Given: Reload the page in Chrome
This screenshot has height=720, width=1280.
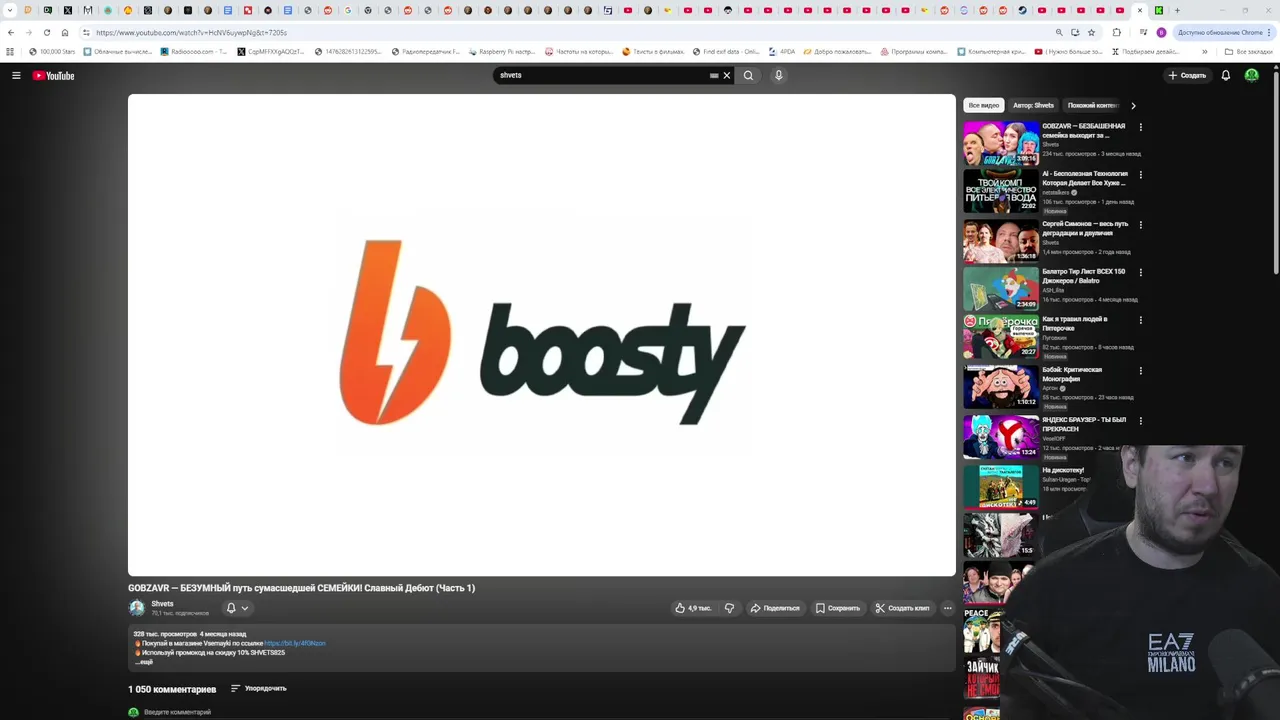Looking at the screenshot, I should (x=46, y=32).
